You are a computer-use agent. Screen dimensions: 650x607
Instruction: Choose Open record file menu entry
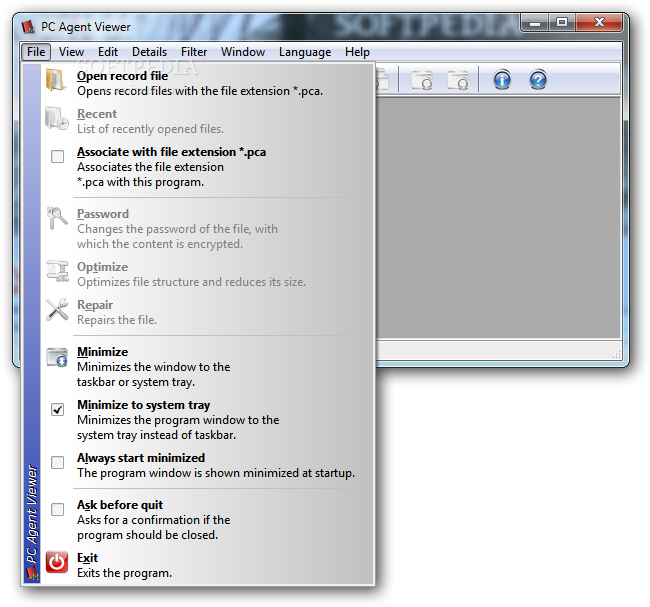[x=207, y=83]
